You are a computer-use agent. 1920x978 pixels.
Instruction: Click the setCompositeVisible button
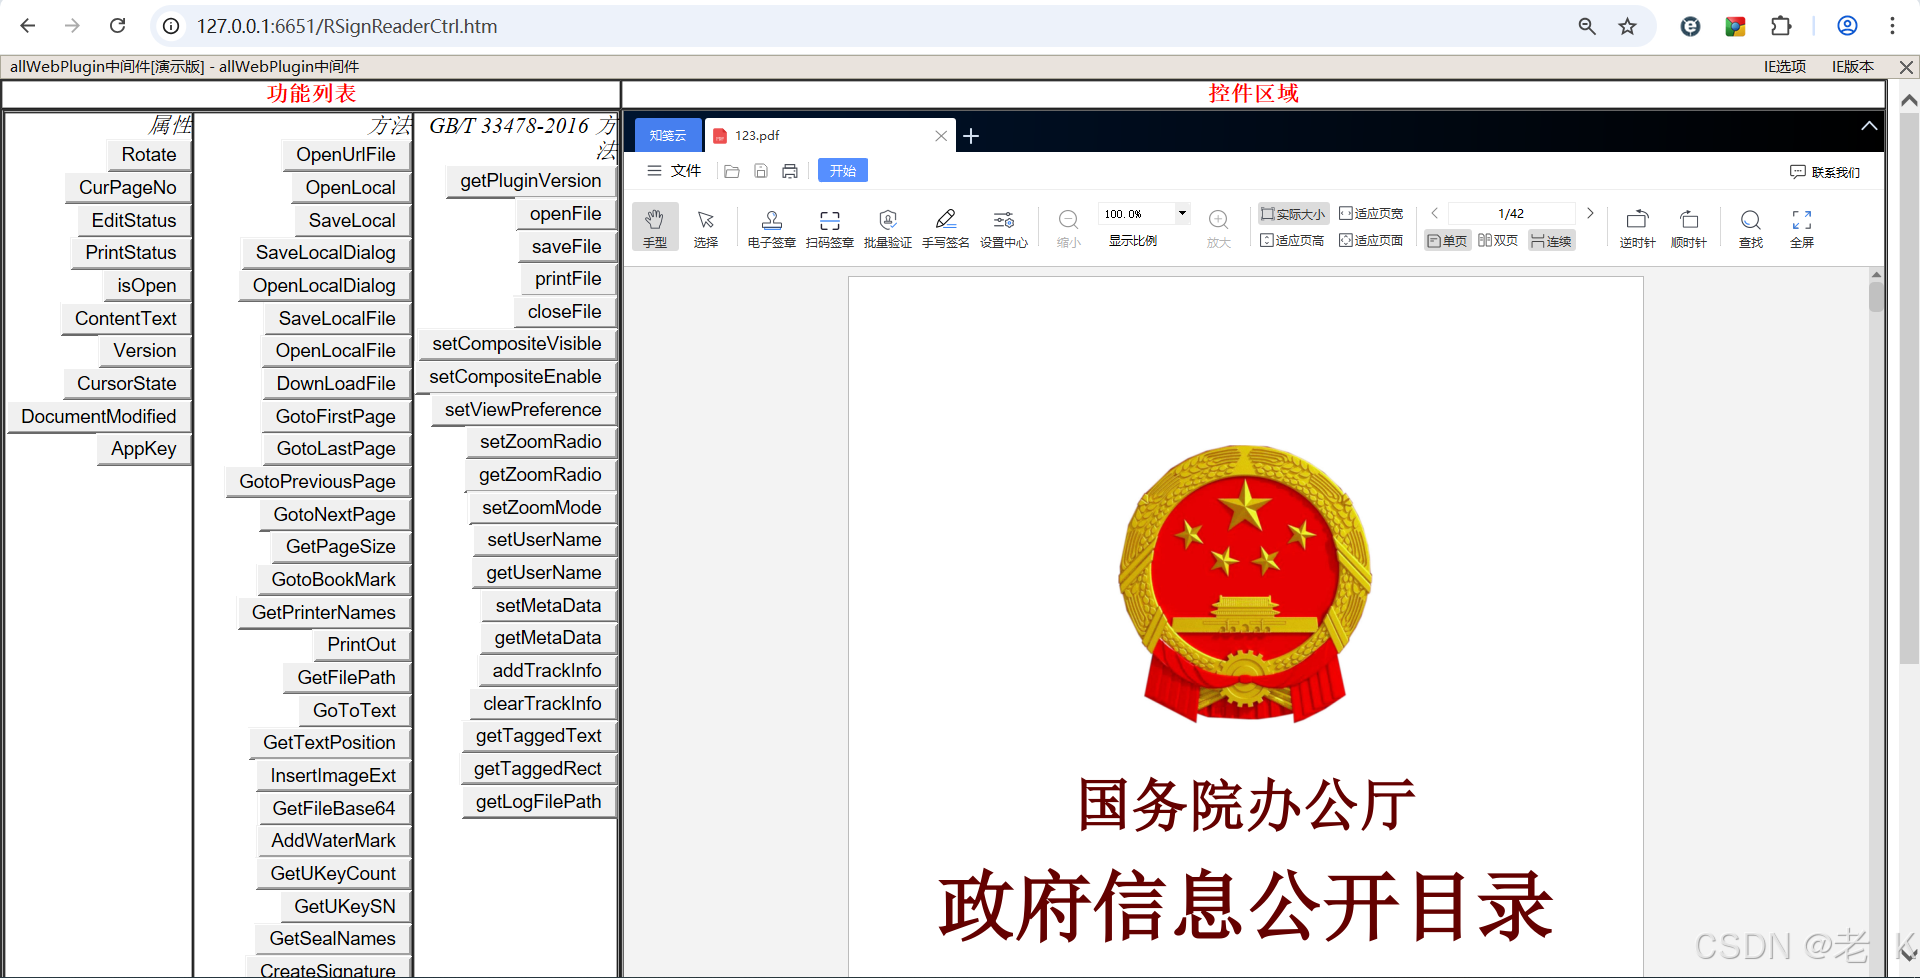(517, 344)
